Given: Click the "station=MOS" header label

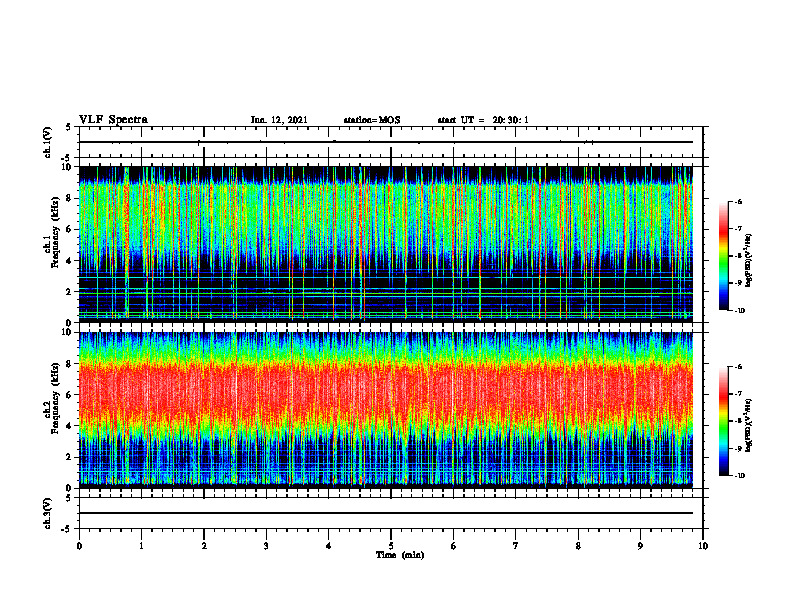Looking at the screenshot, I should (372, 120).
